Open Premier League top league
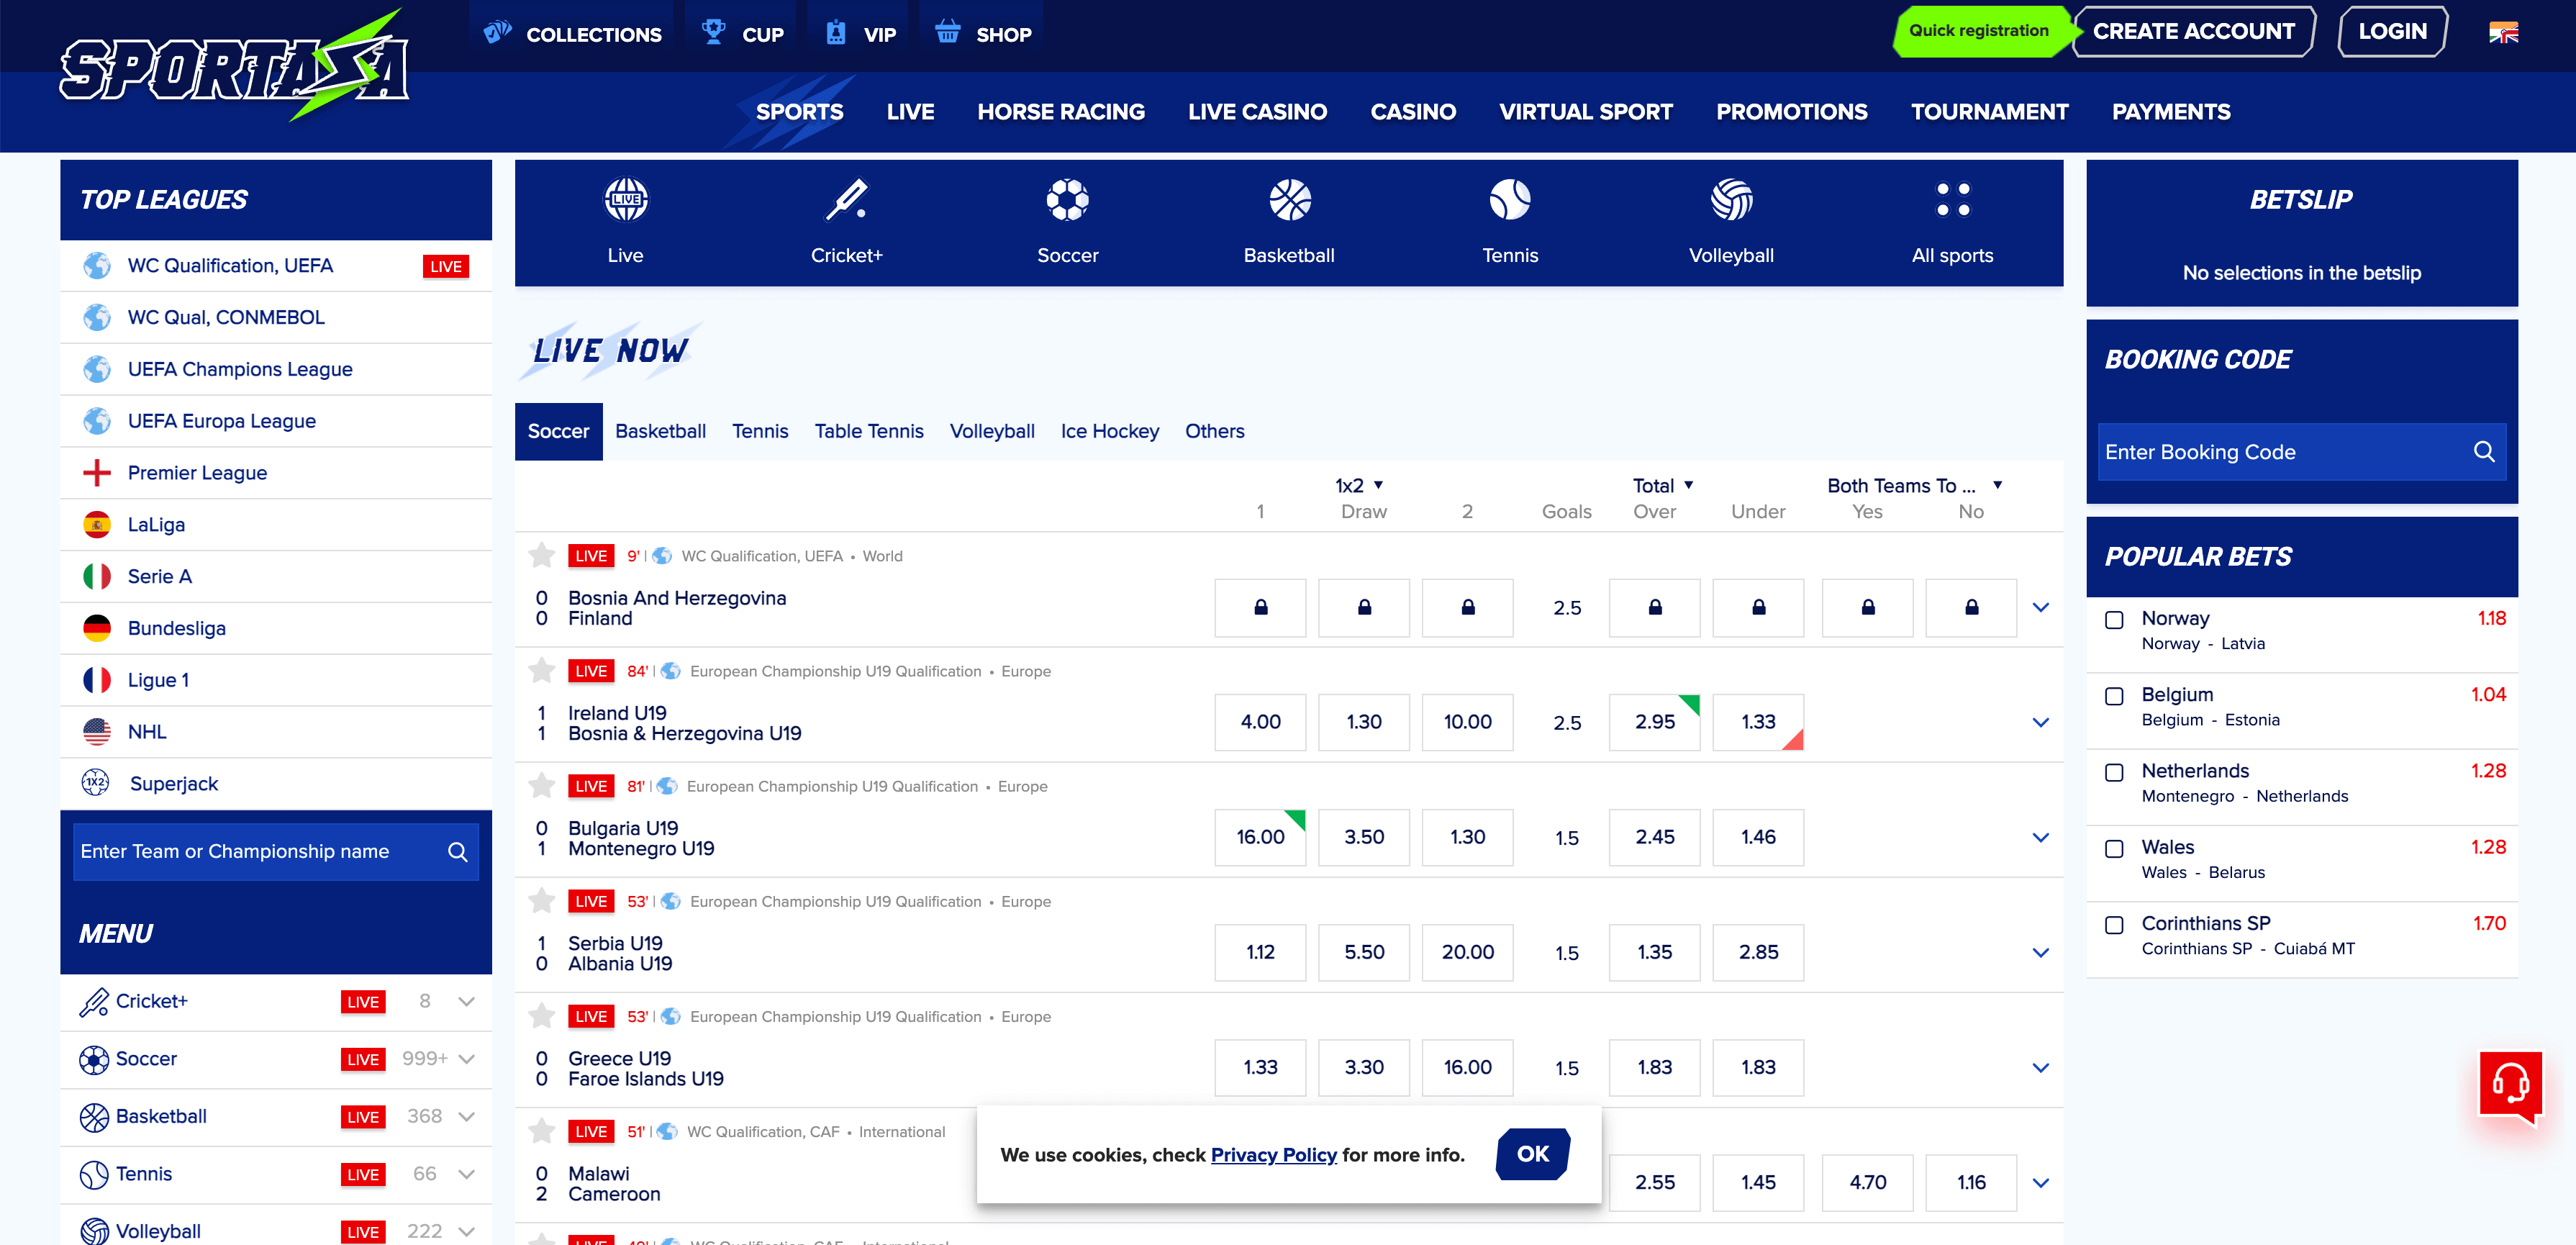Screen dimensions: 2576x1245 [276, 472]
